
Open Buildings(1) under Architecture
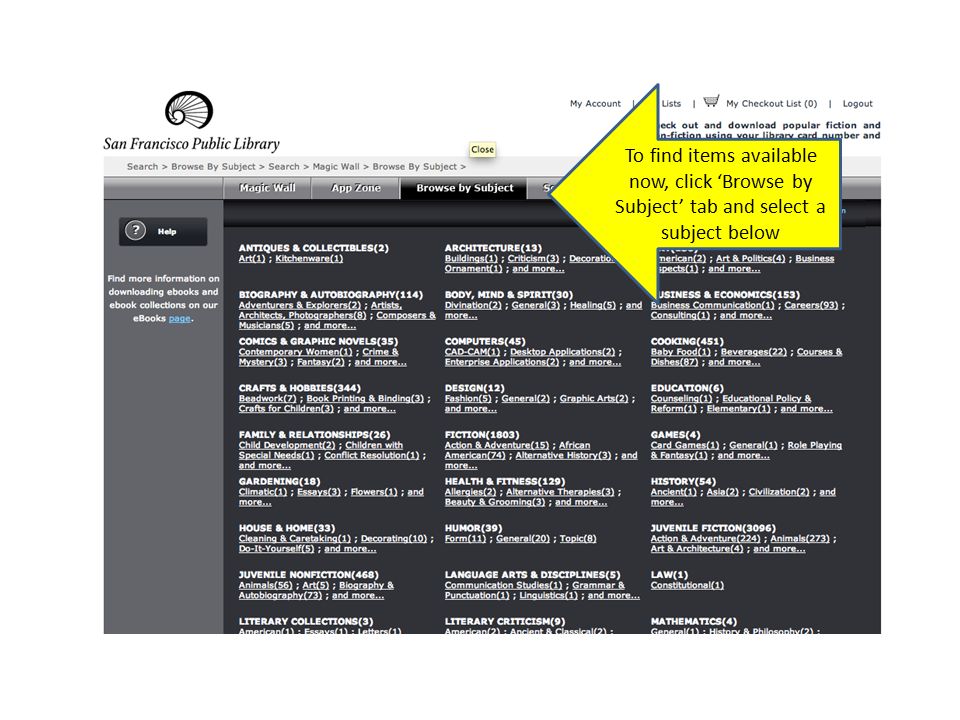[x=471, y=258]
